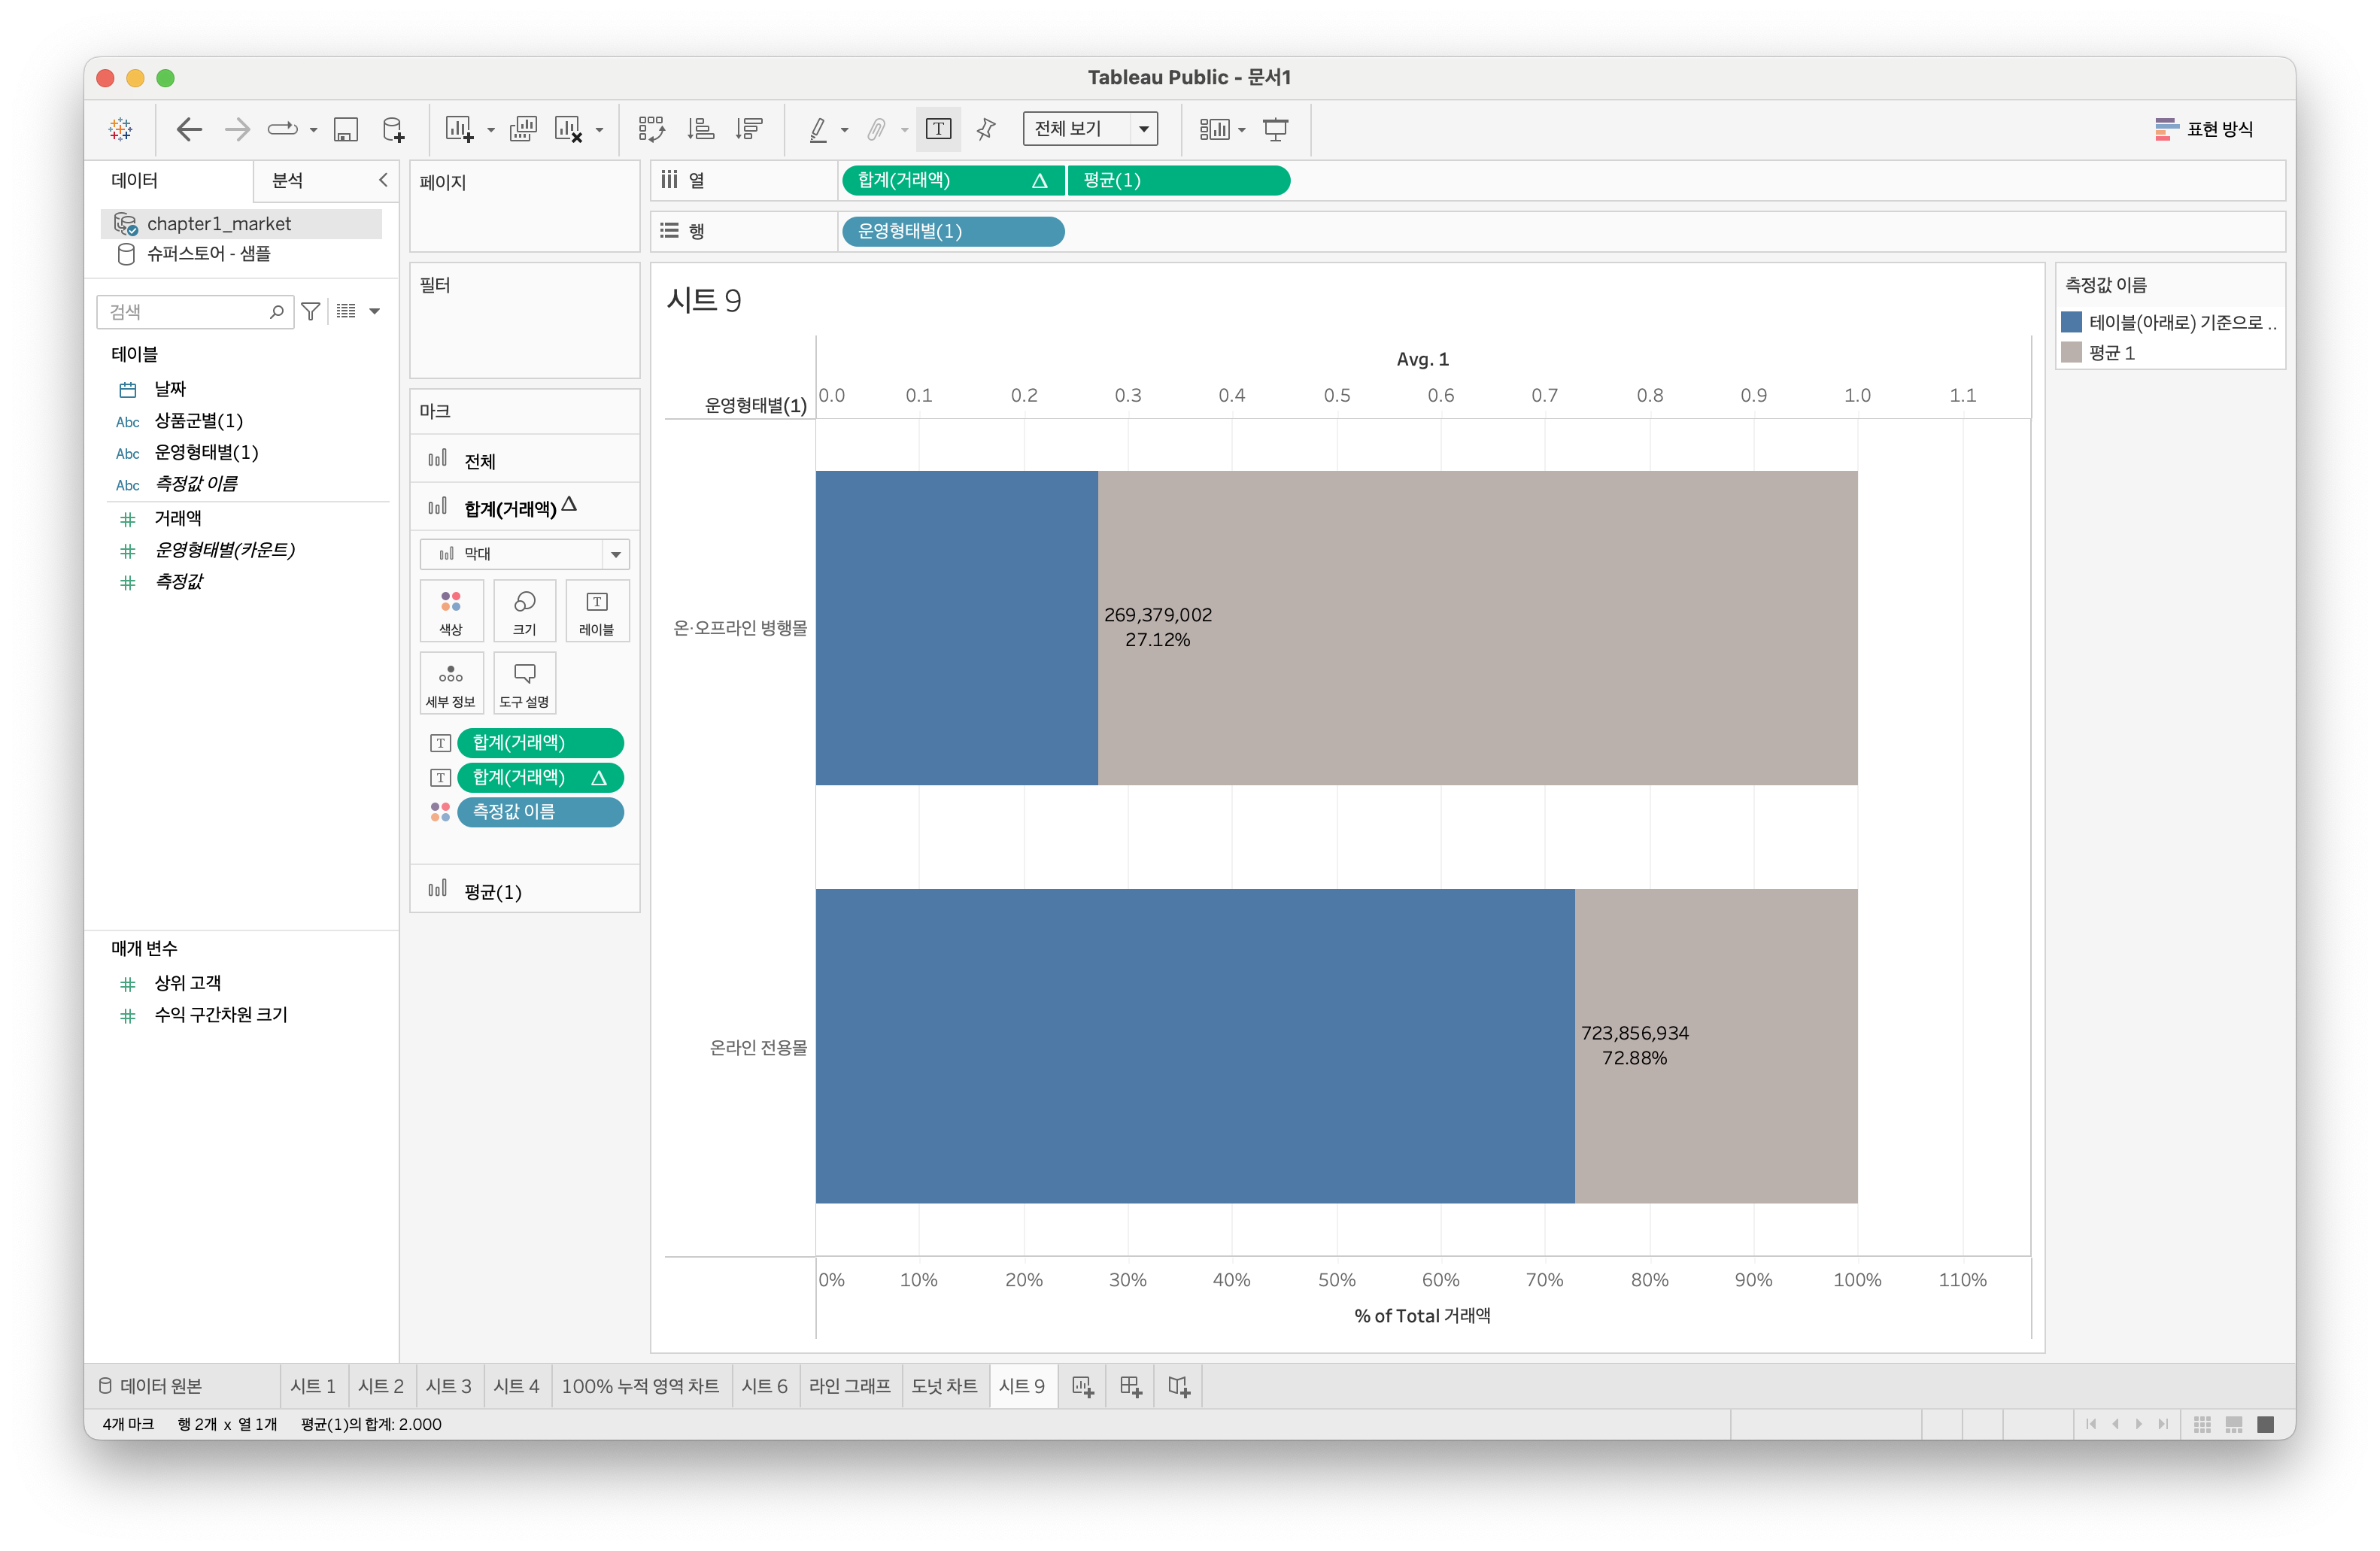The width and height of the screenshot is (2380, 1551).
Task: Click the Undo back arrow
Action: click(189, 129)
